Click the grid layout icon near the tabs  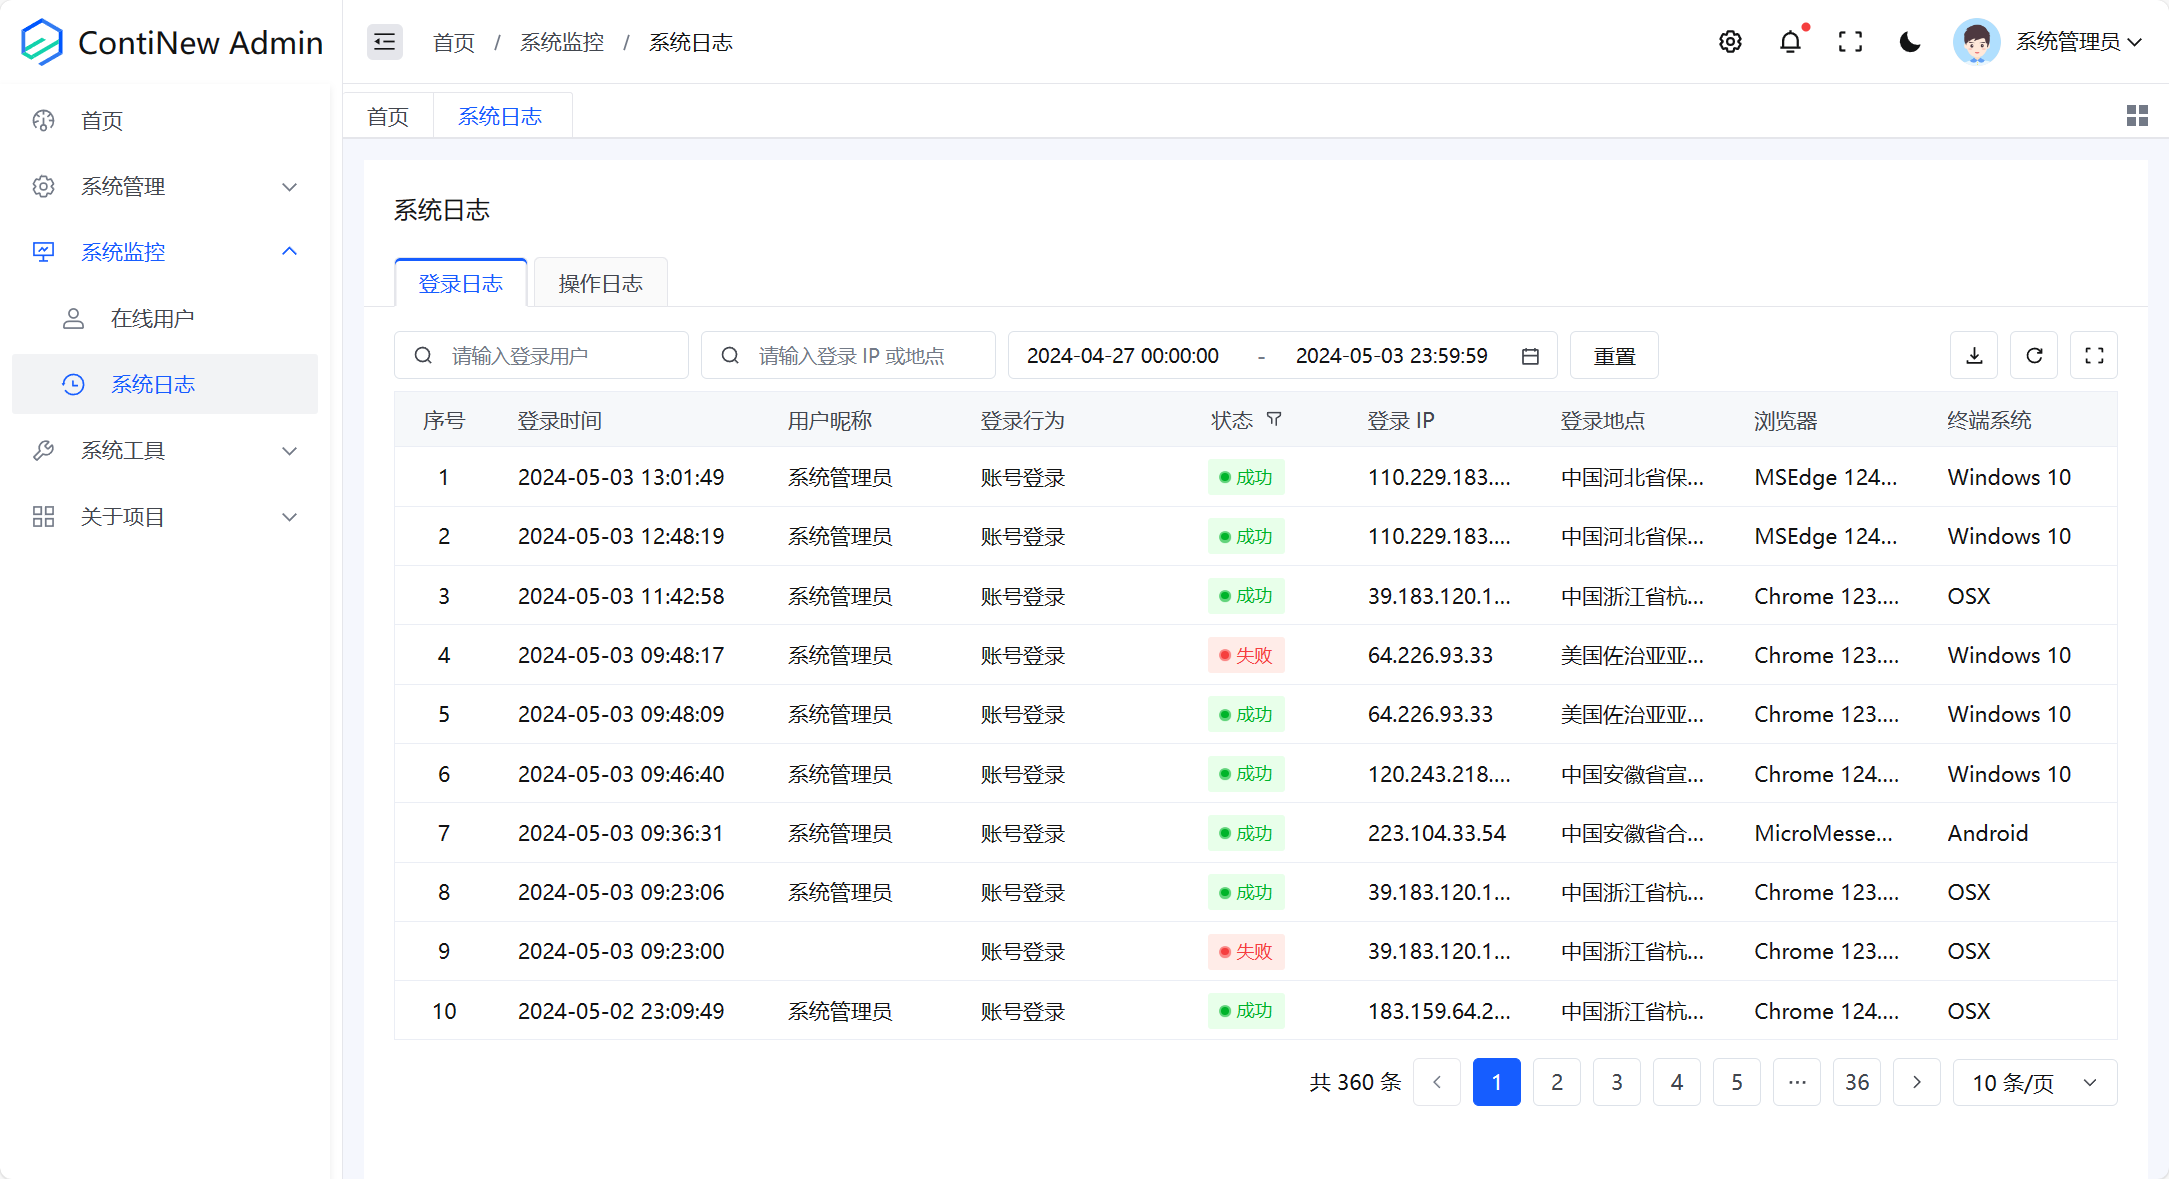[2137, 115]
